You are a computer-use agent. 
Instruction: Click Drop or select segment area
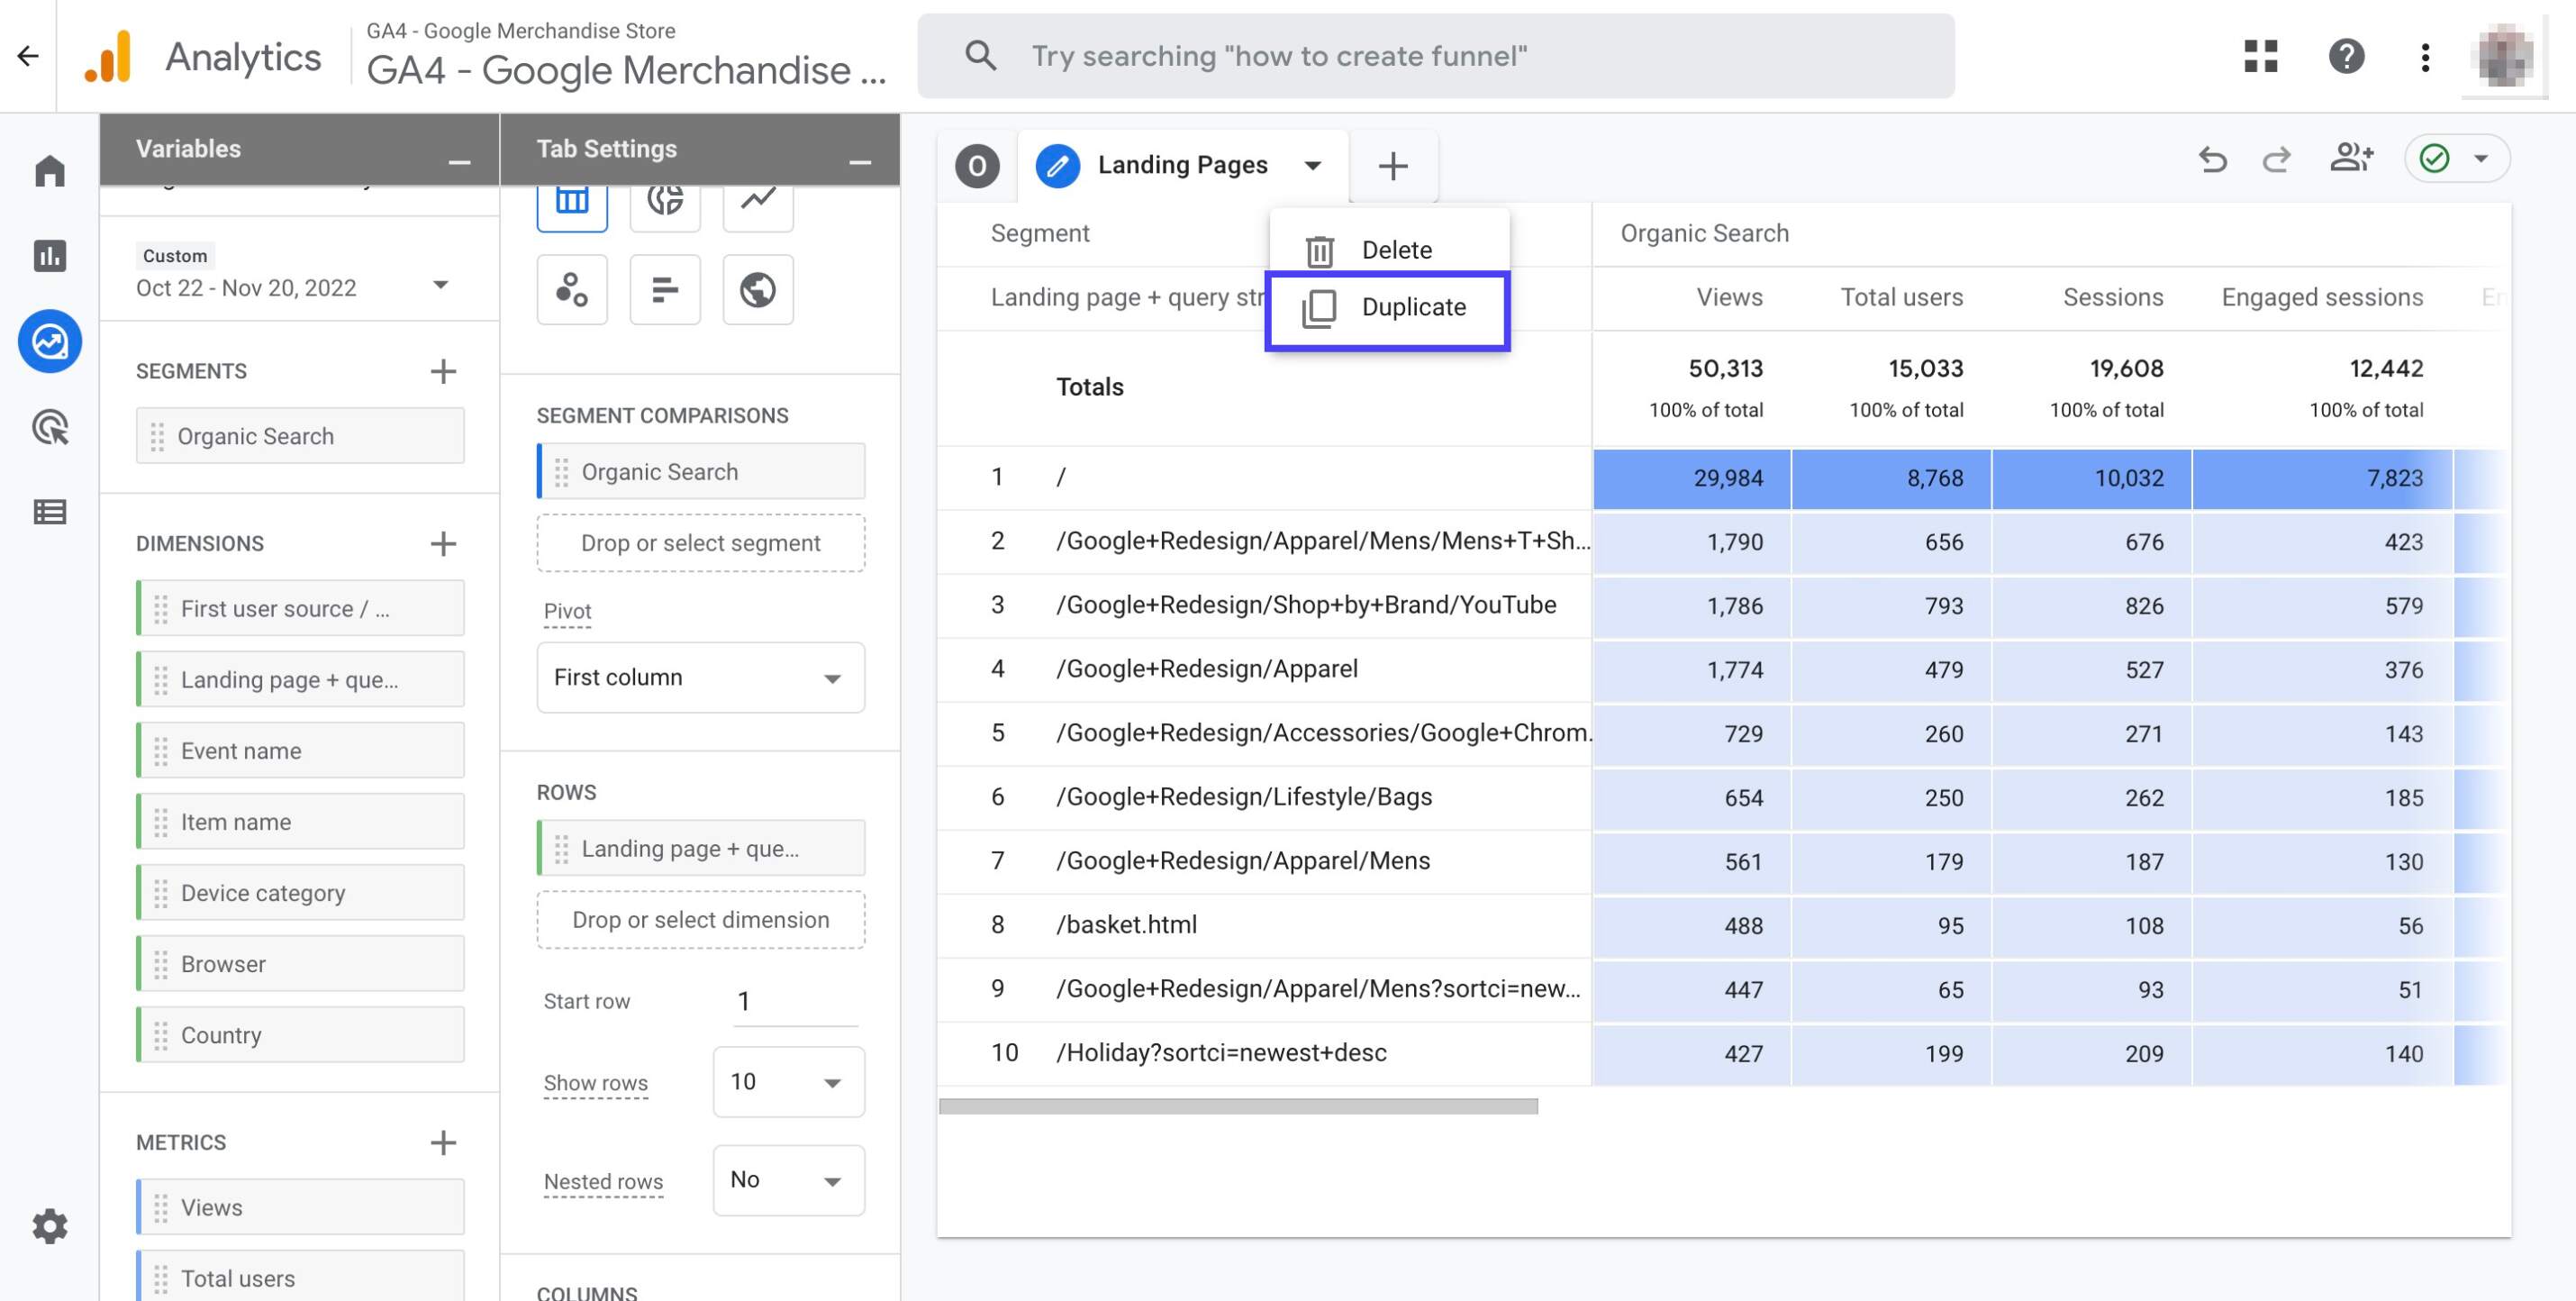click(700, 543)
